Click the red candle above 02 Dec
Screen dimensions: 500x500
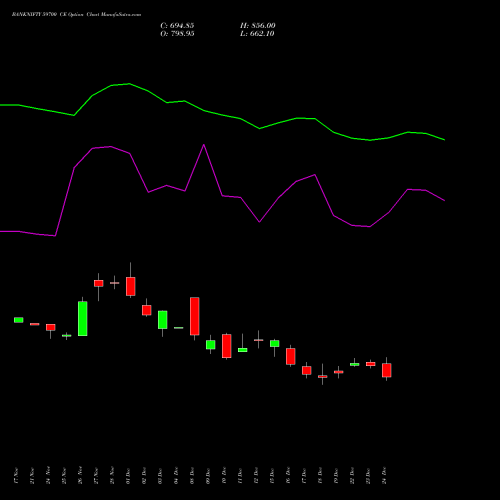(x=147, y=310)
